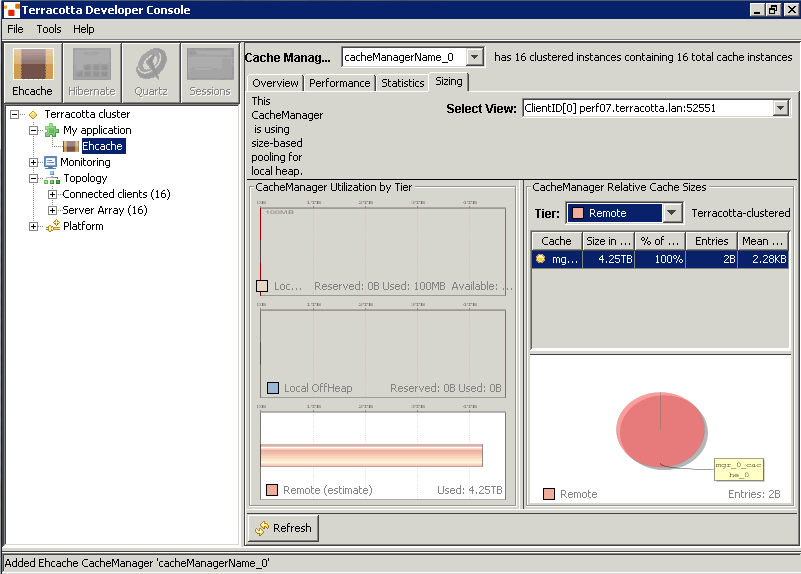
Task: Select the Ehcache product button
Action: click(33, 73)
